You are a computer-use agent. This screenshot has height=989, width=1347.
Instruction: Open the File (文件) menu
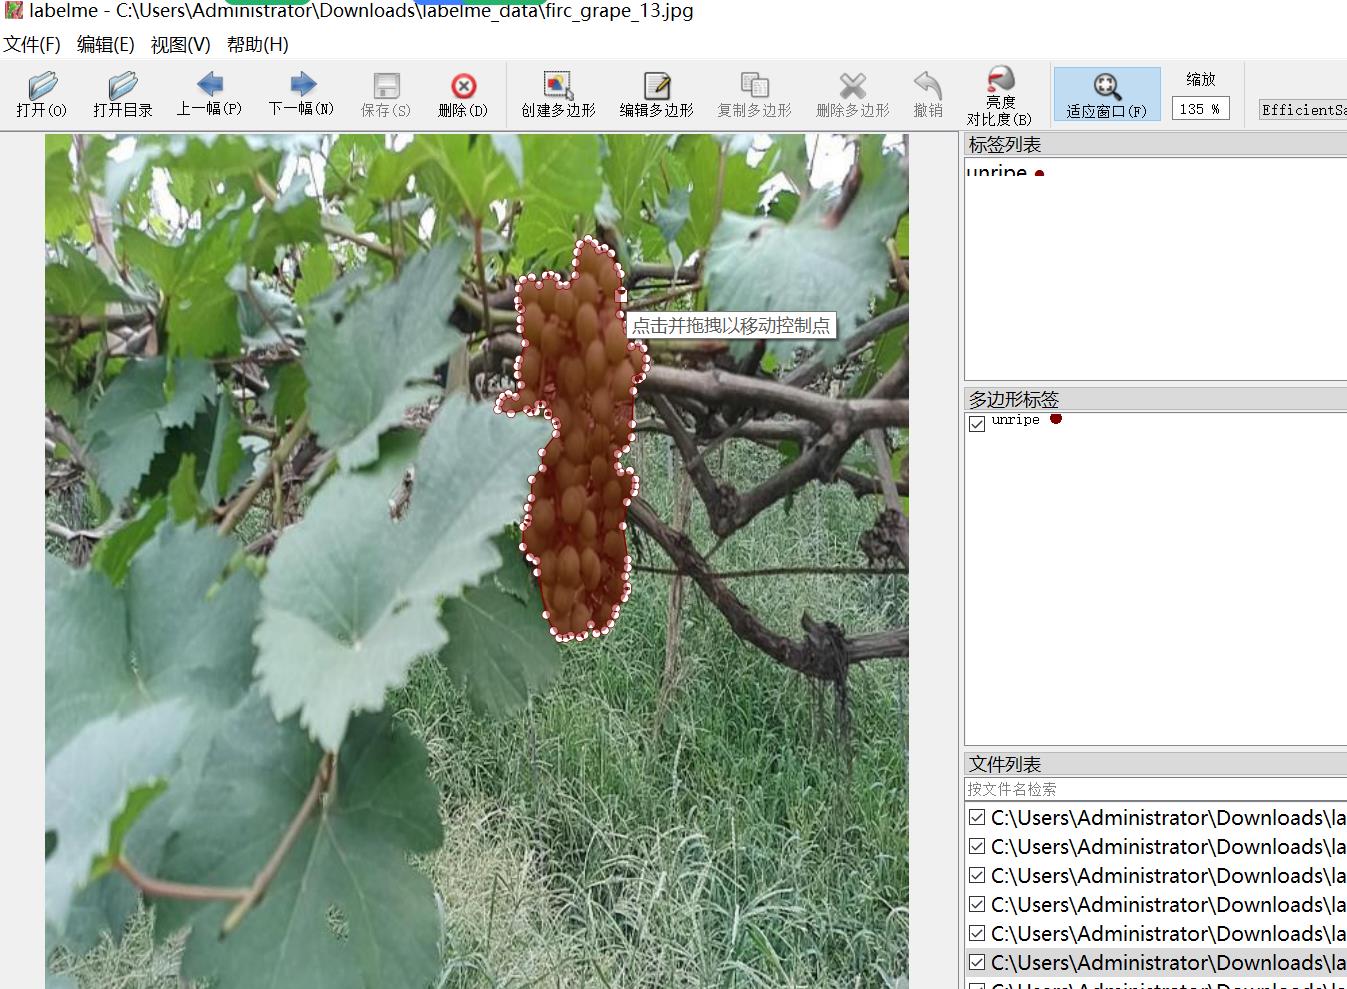32,44
